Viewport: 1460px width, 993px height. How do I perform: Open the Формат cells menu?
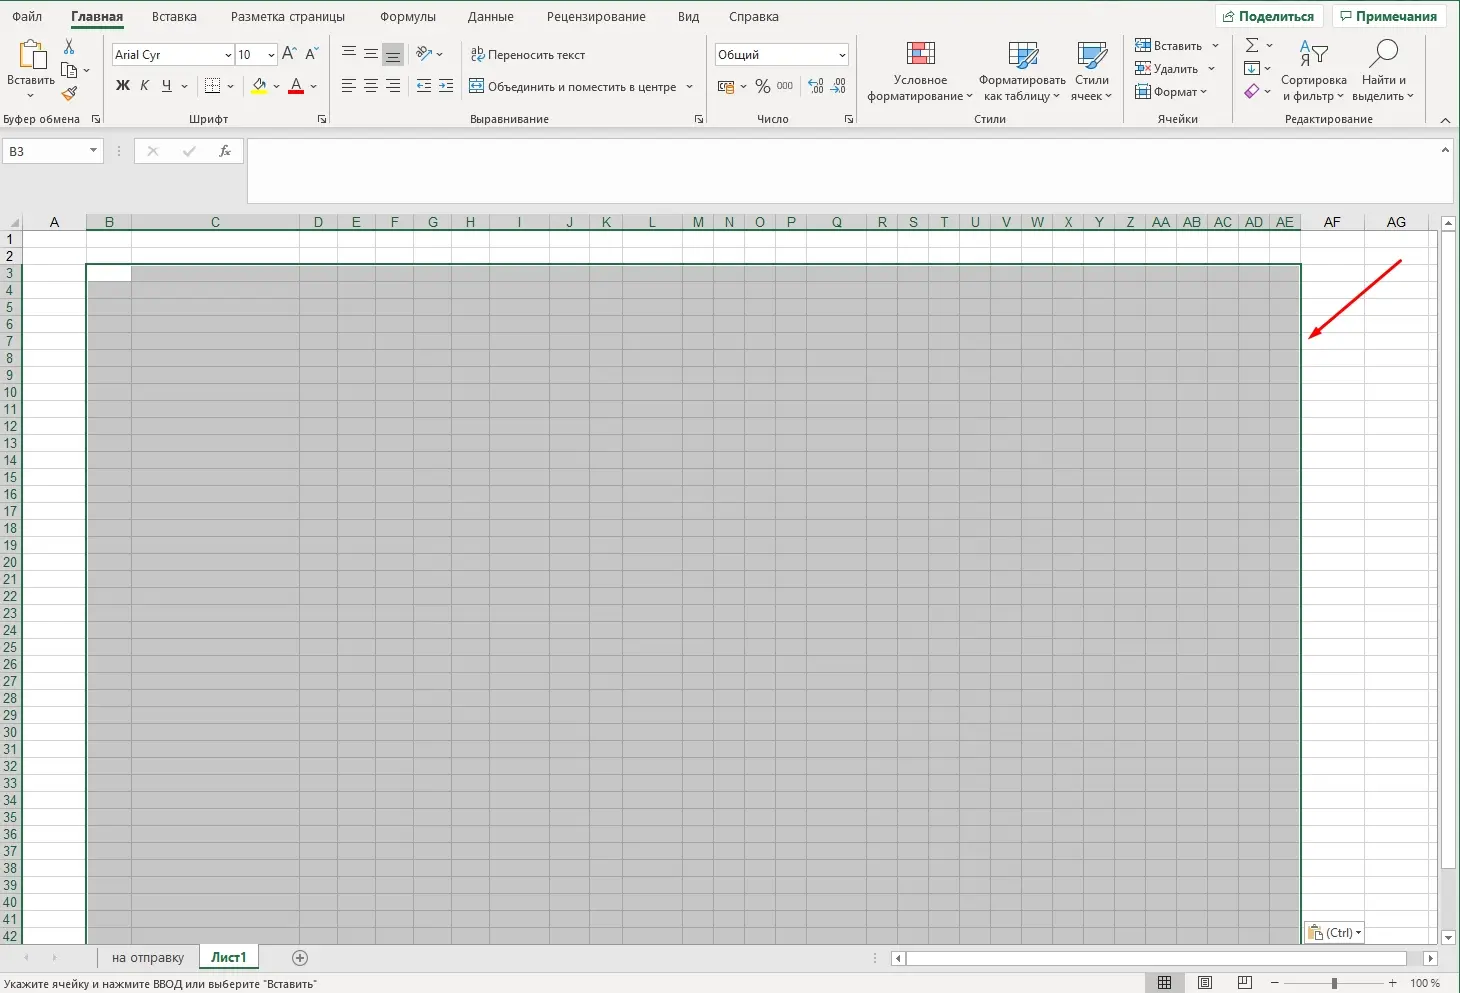pyautogui.click(x=1171, y=92)
